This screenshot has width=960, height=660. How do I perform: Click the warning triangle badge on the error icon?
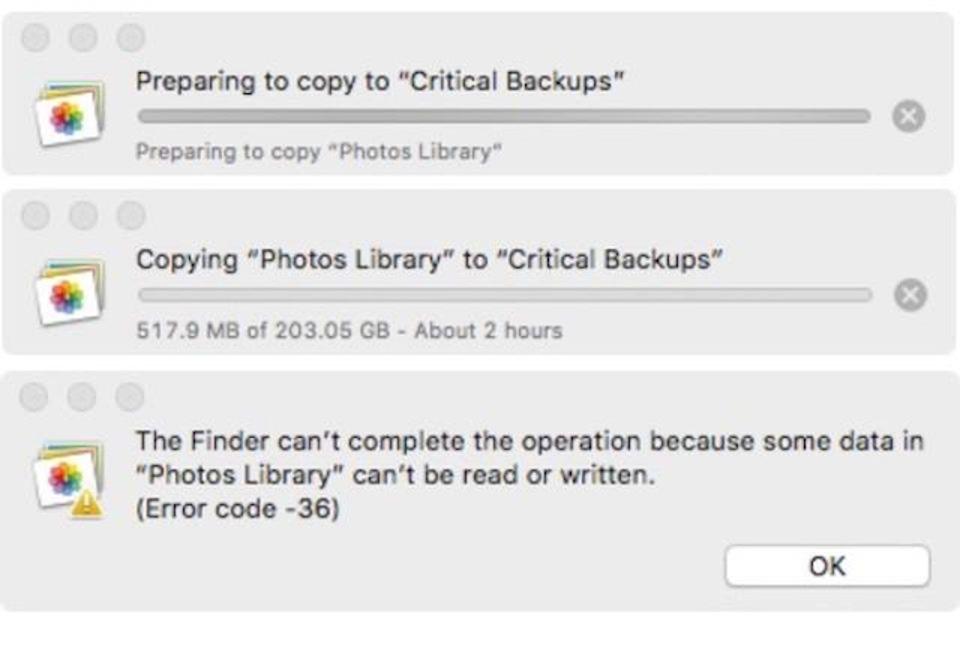(86, 500)
